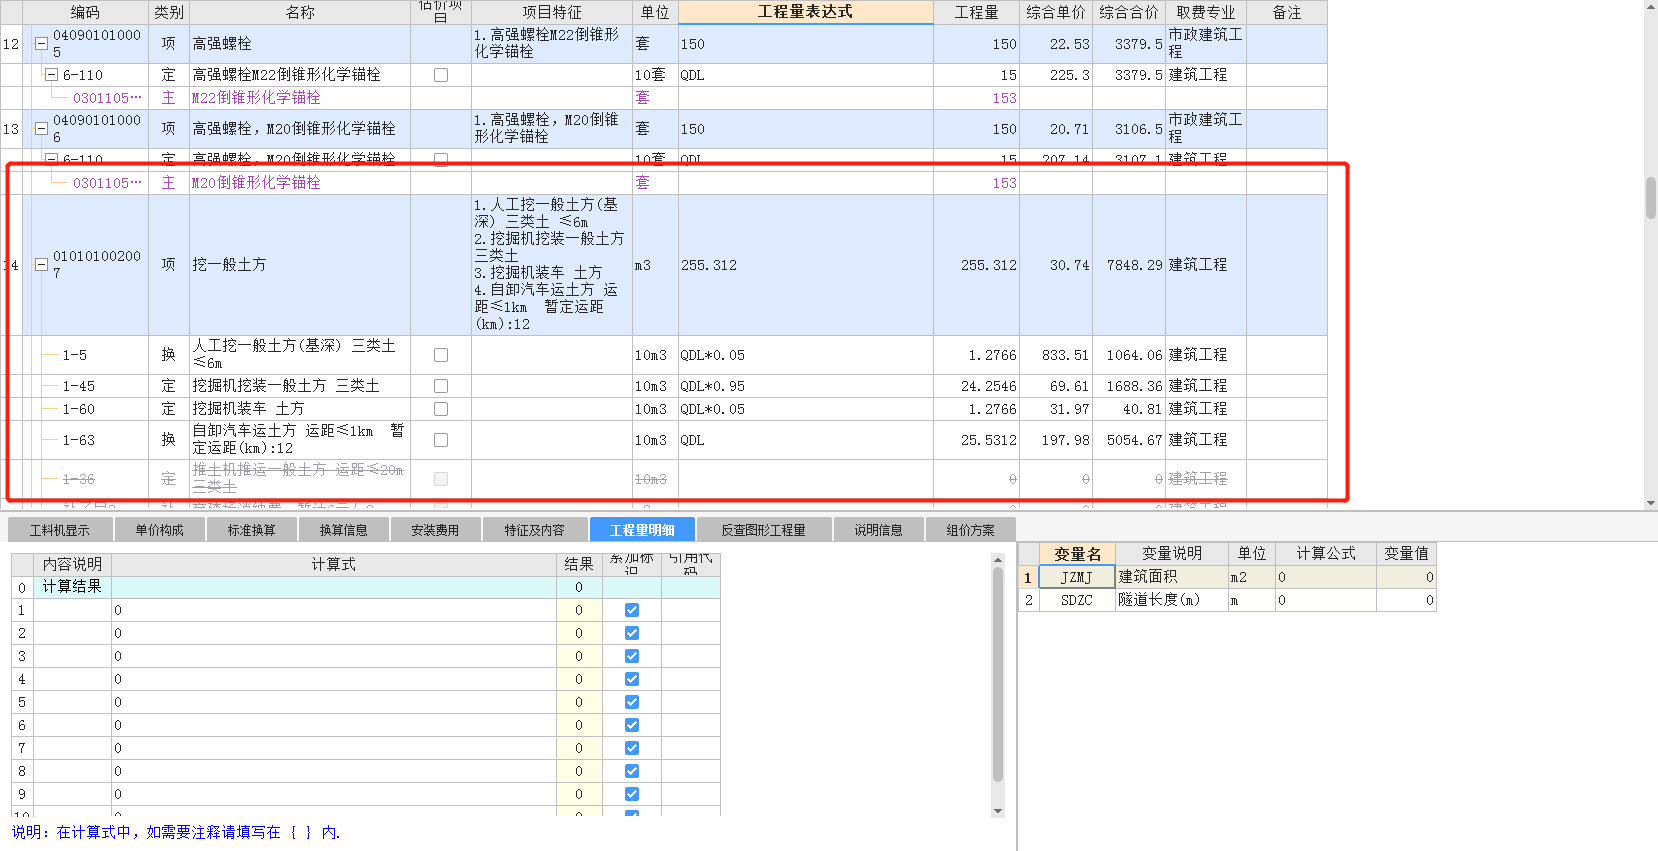Move the main table vertical scrollbar thumb
The height and width of the screenshot is (851, 1658).
coord(1650,198)
